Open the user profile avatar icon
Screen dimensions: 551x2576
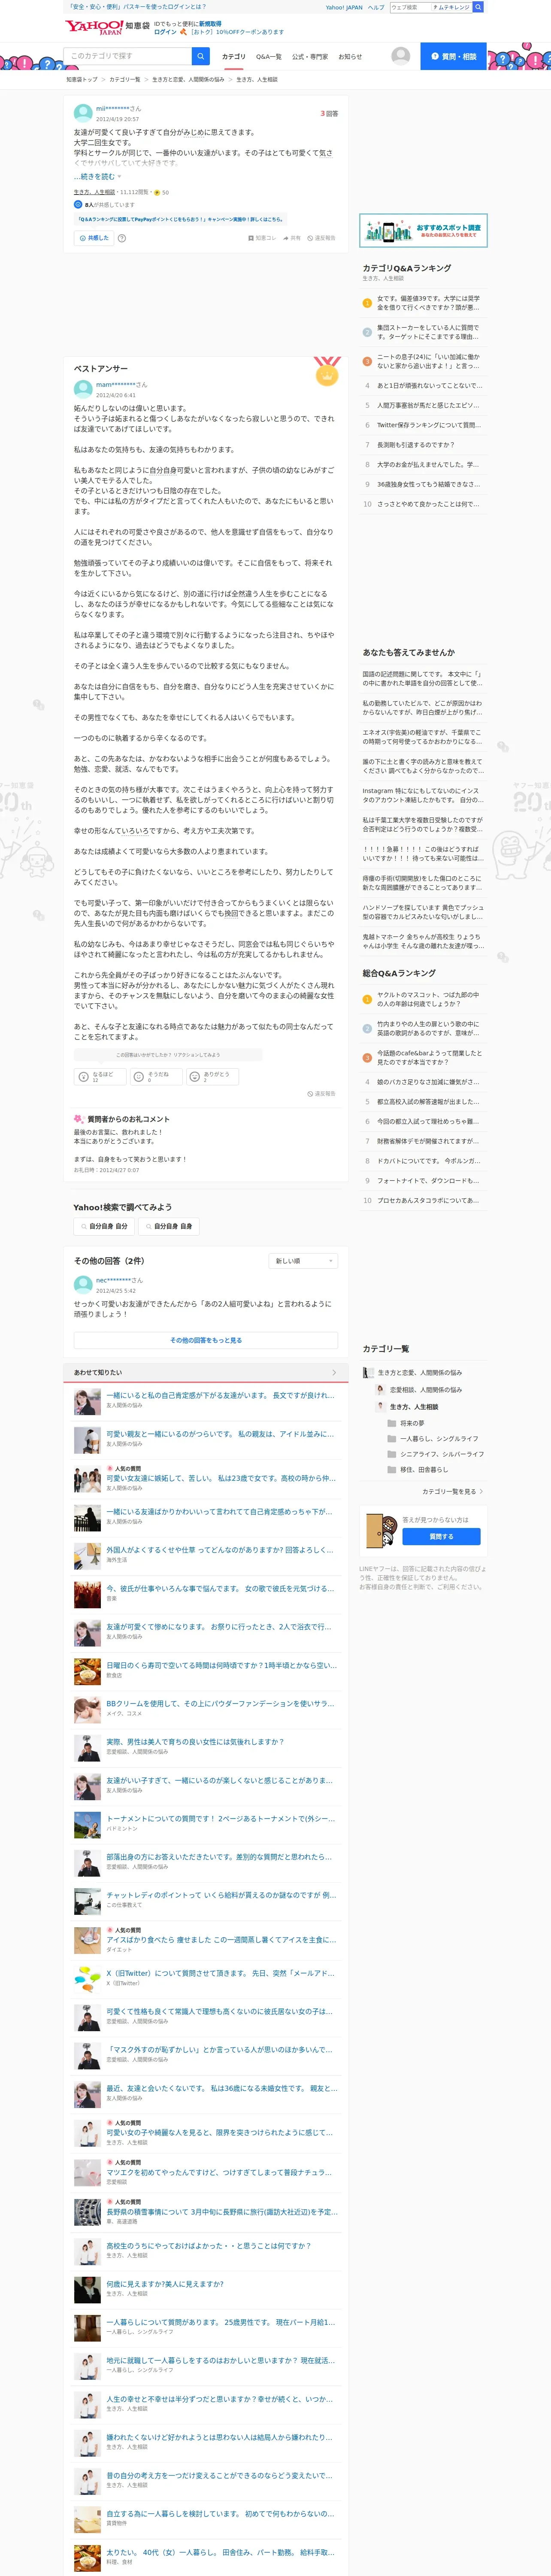[x=400, y=56]
